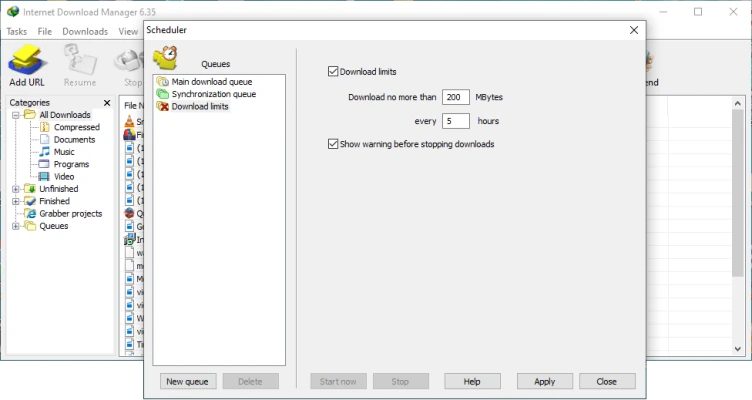752x400 pixels.
Task: Click the Compressed category icon
Action: pyautogui.click(x=45, y=127)
